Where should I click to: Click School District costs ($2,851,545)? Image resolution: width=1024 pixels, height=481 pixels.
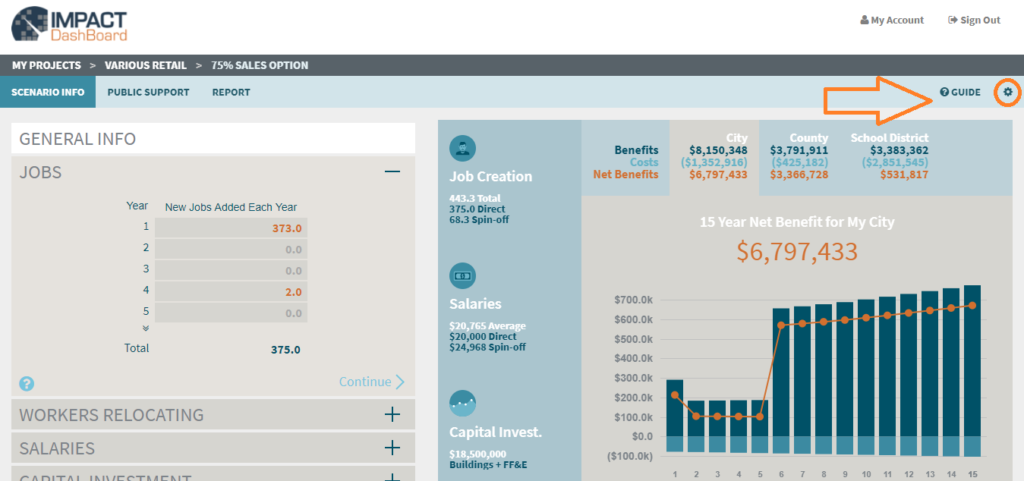(895, 162)
